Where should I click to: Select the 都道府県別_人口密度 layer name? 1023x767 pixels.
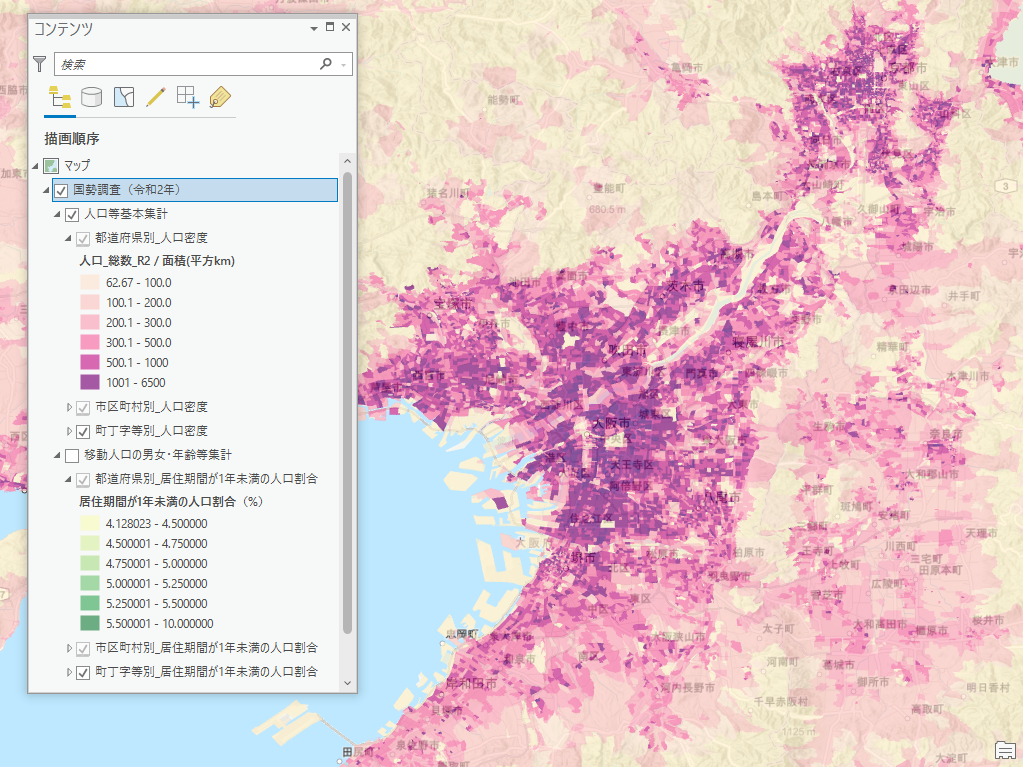pos(151,238)
